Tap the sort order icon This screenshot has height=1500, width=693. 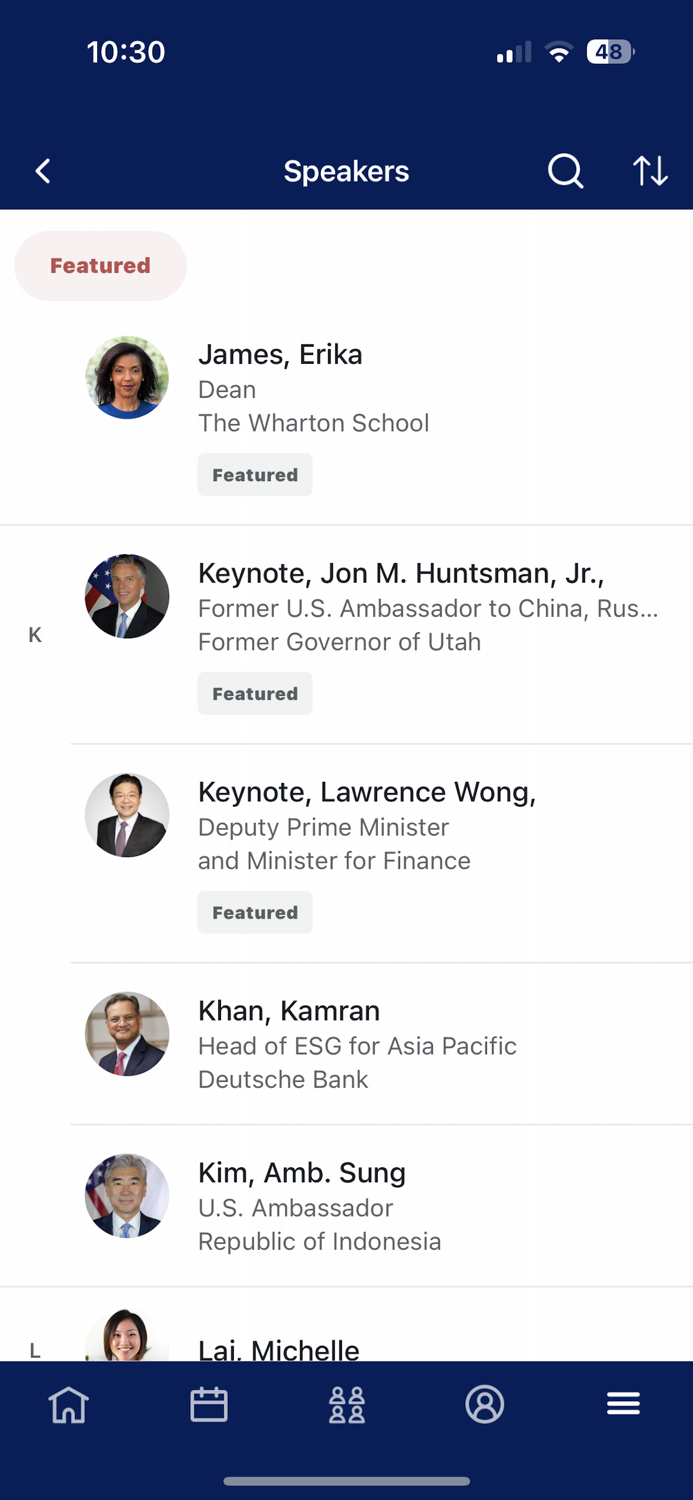[x=649, y=171]
